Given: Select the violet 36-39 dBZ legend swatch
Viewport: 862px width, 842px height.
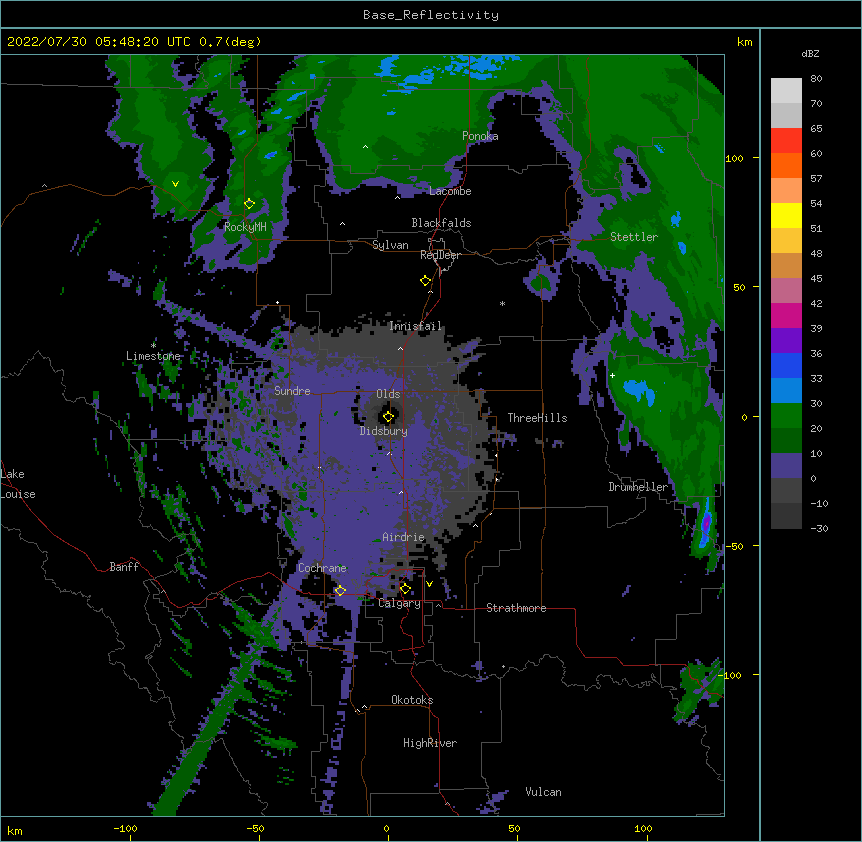Looking at the screenshot, I should pyautogui.click(x=786, y=341).
